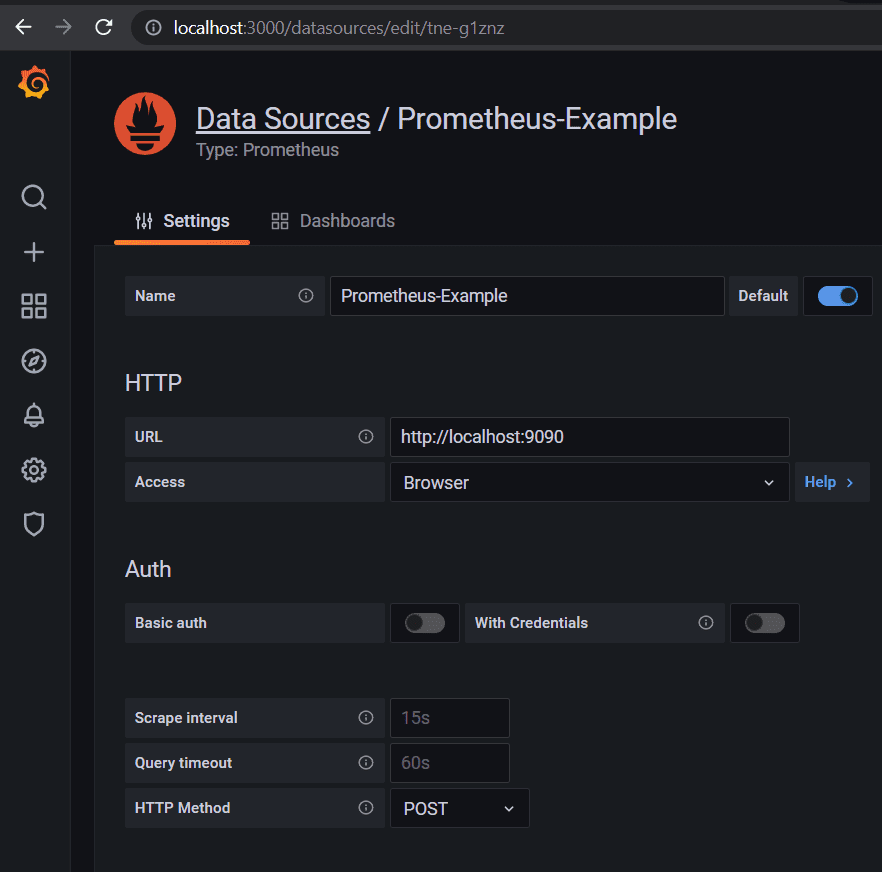Switch to the Dashboards tab

coord(333,221)
